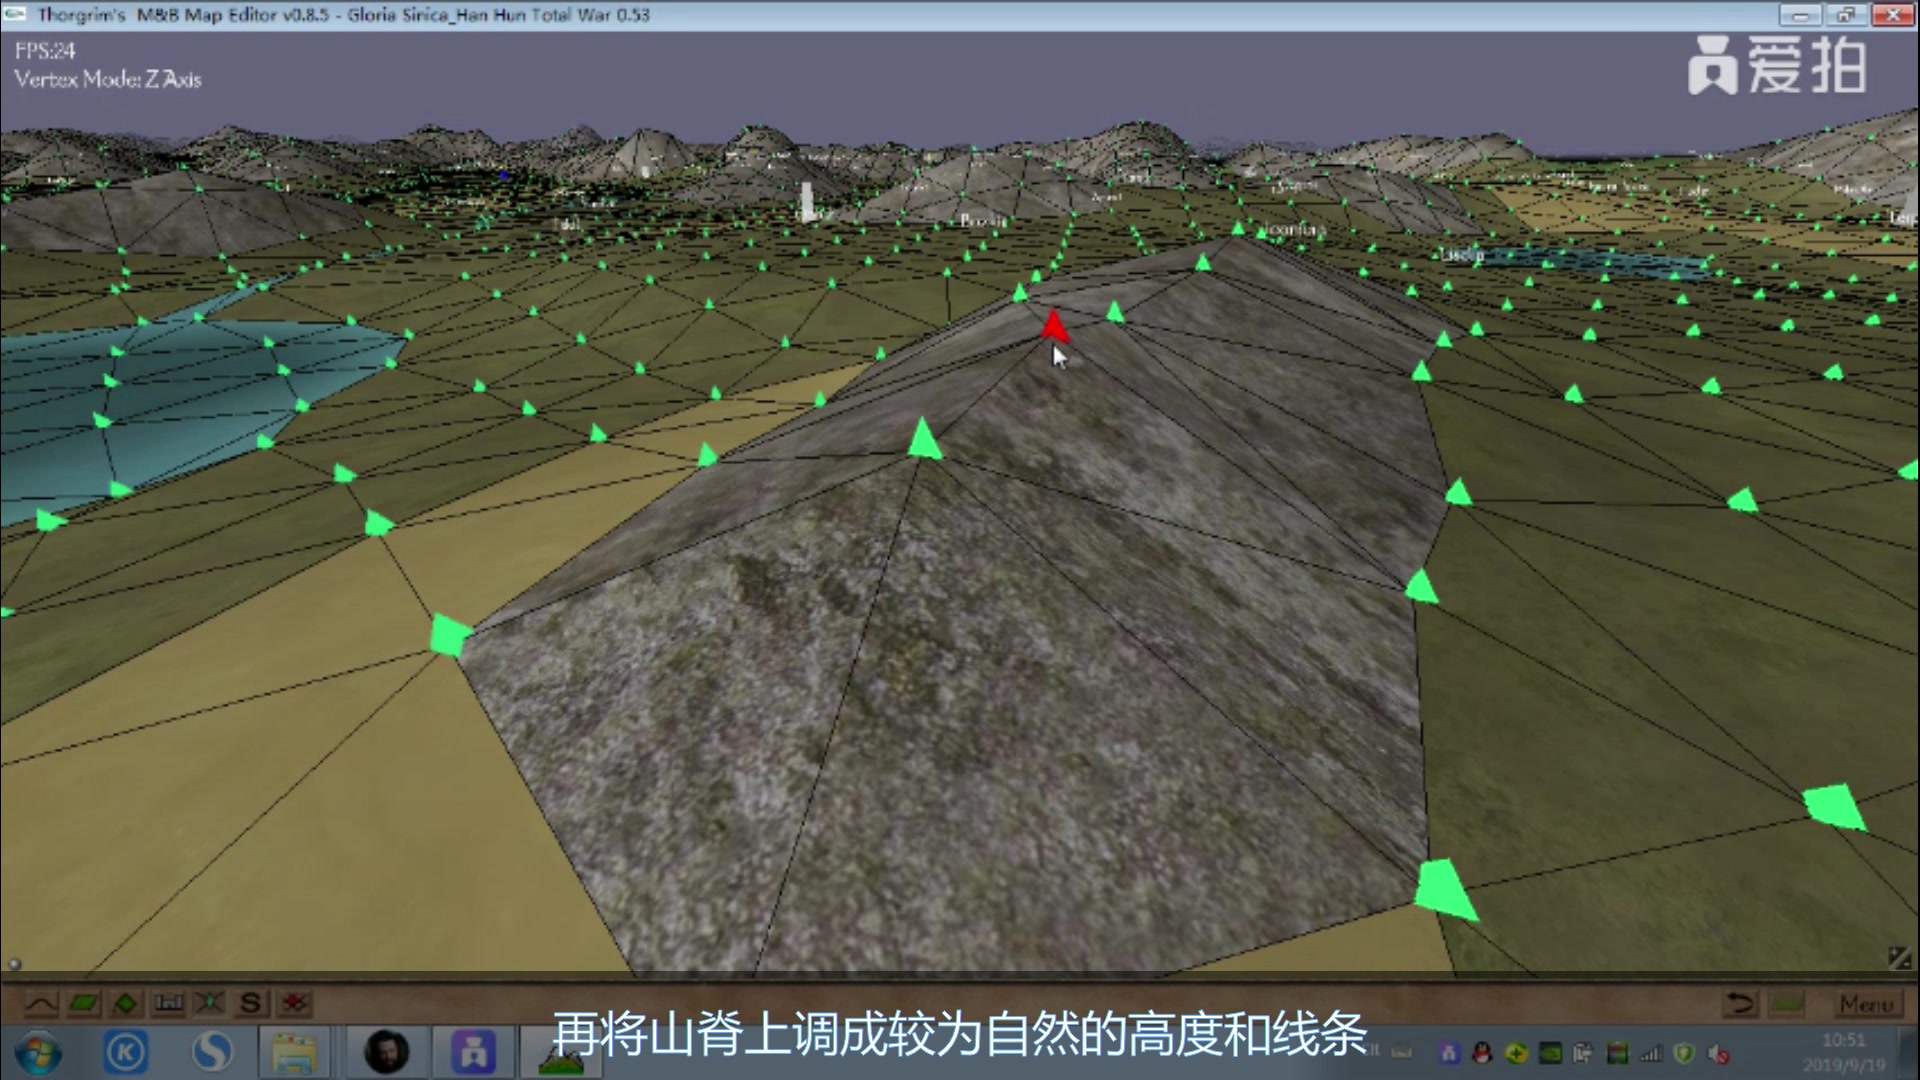Click the S tool button
Screen dimensions: 1920x1080
pos(251,1002)
